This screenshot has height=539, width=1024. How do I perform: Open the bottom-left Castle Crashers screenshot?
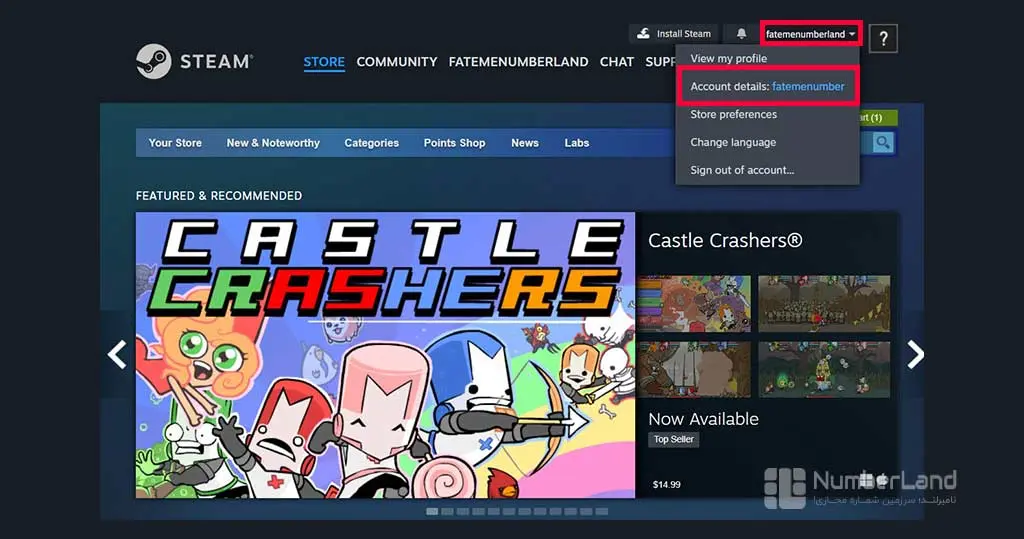[694, 369]
